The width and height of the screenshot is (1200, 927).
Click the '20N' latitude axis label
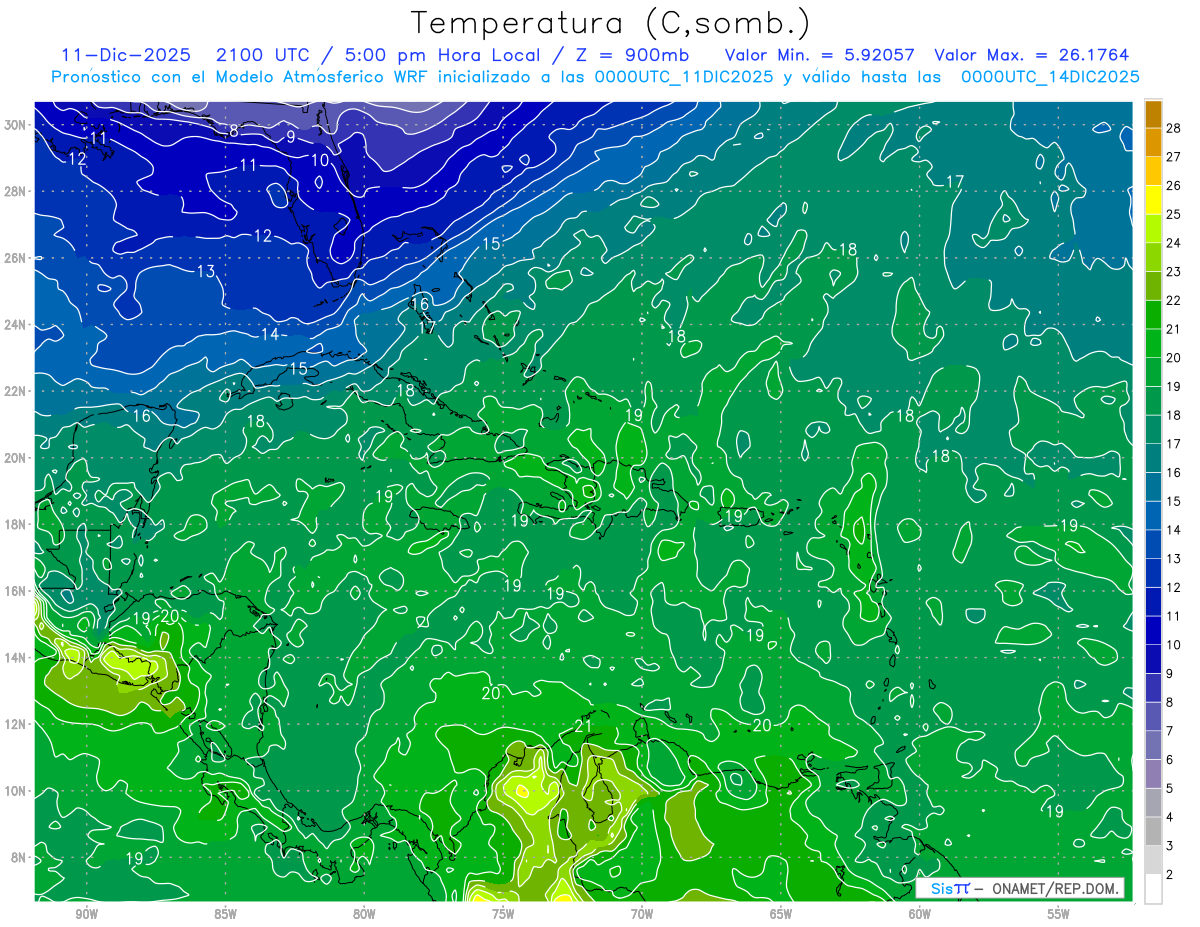[x=17, y=457]
